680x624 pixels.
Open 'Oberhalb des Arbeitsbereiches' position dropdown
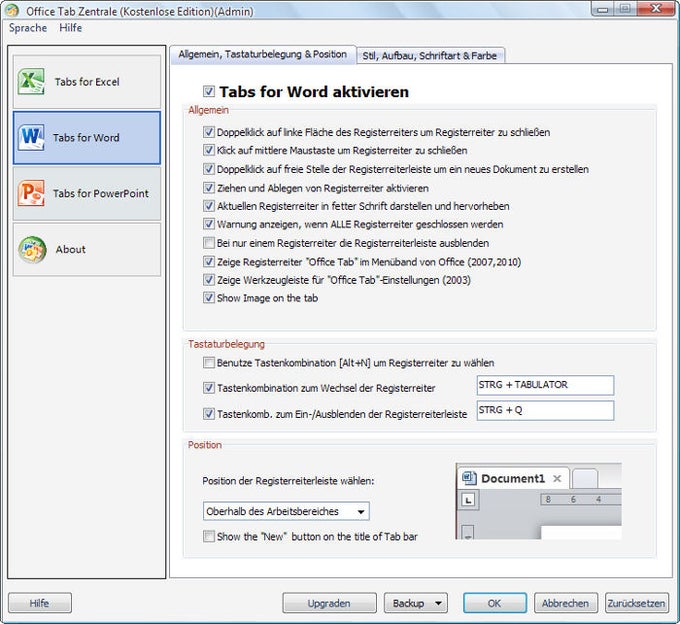click(x=286, y=511)
